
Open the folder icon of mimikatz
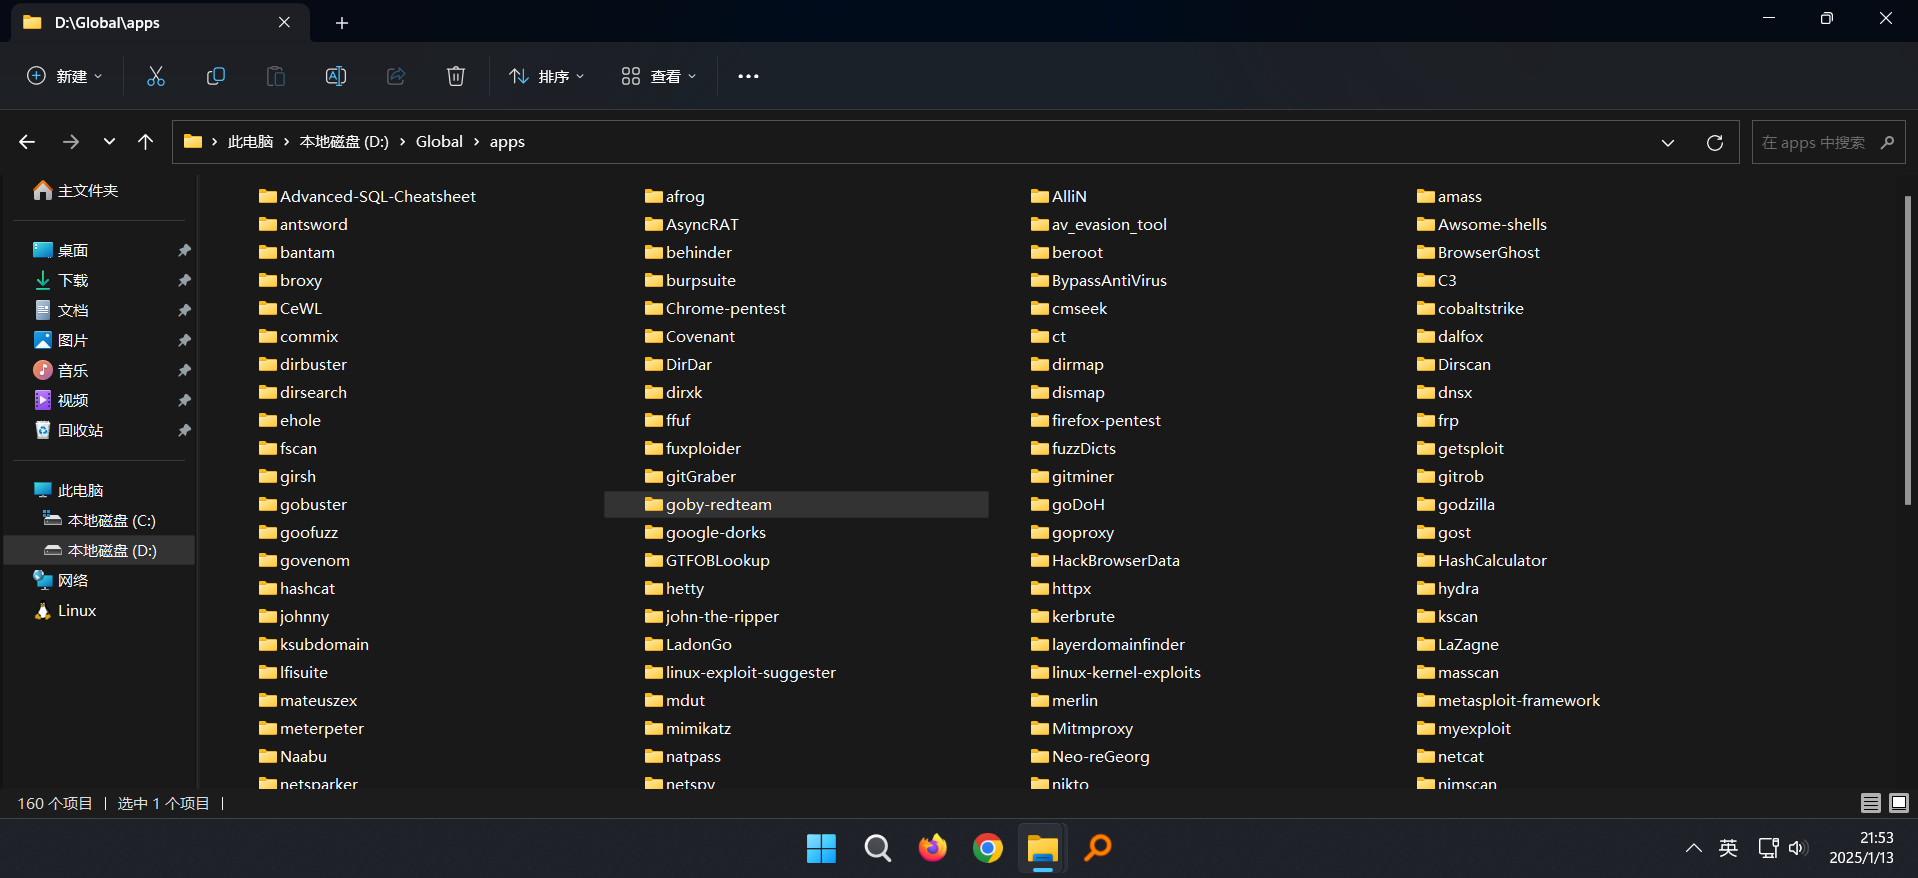[654, 728]
